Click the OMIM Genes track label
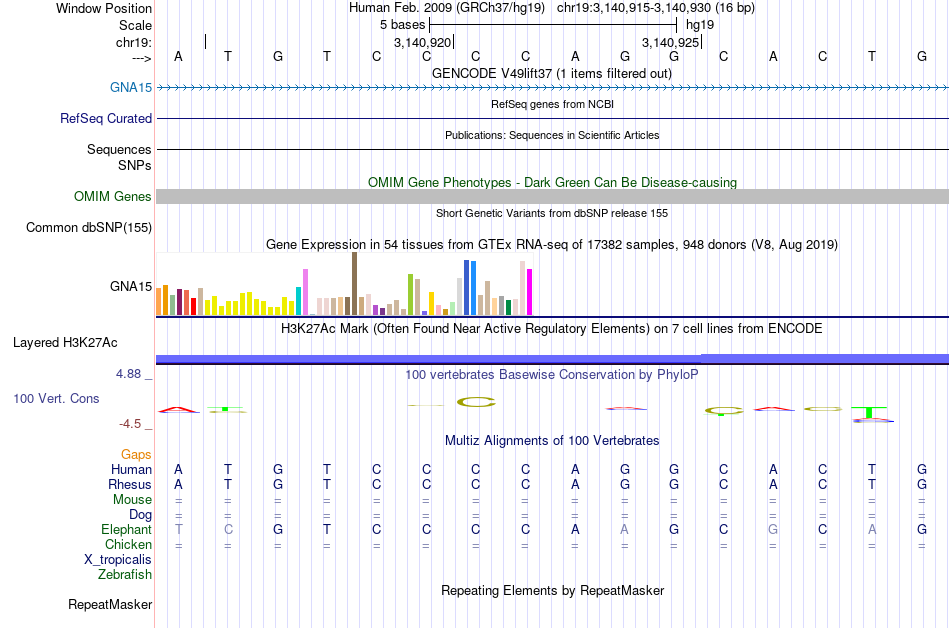Viewport: 950px width, 628px height. coord(113,196)
